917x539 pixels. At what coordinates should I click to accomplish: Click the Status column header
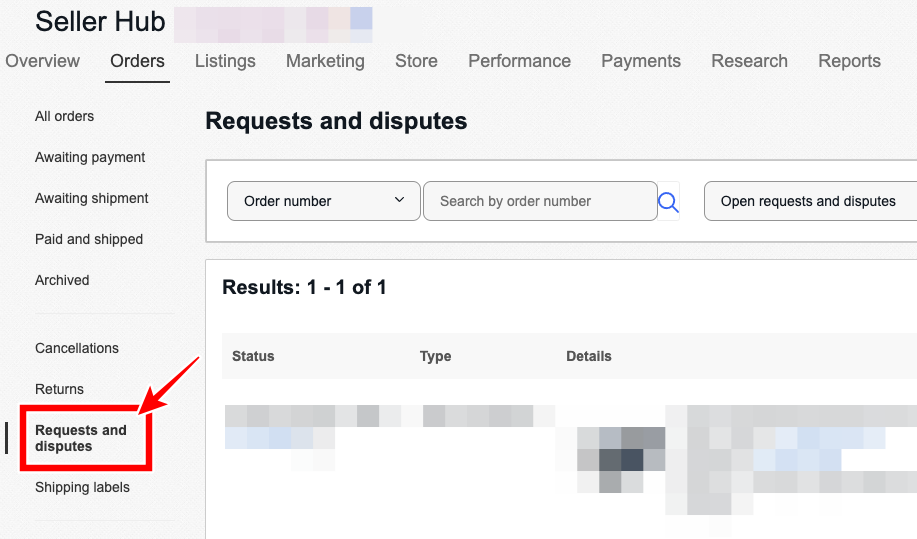[253, 356]
